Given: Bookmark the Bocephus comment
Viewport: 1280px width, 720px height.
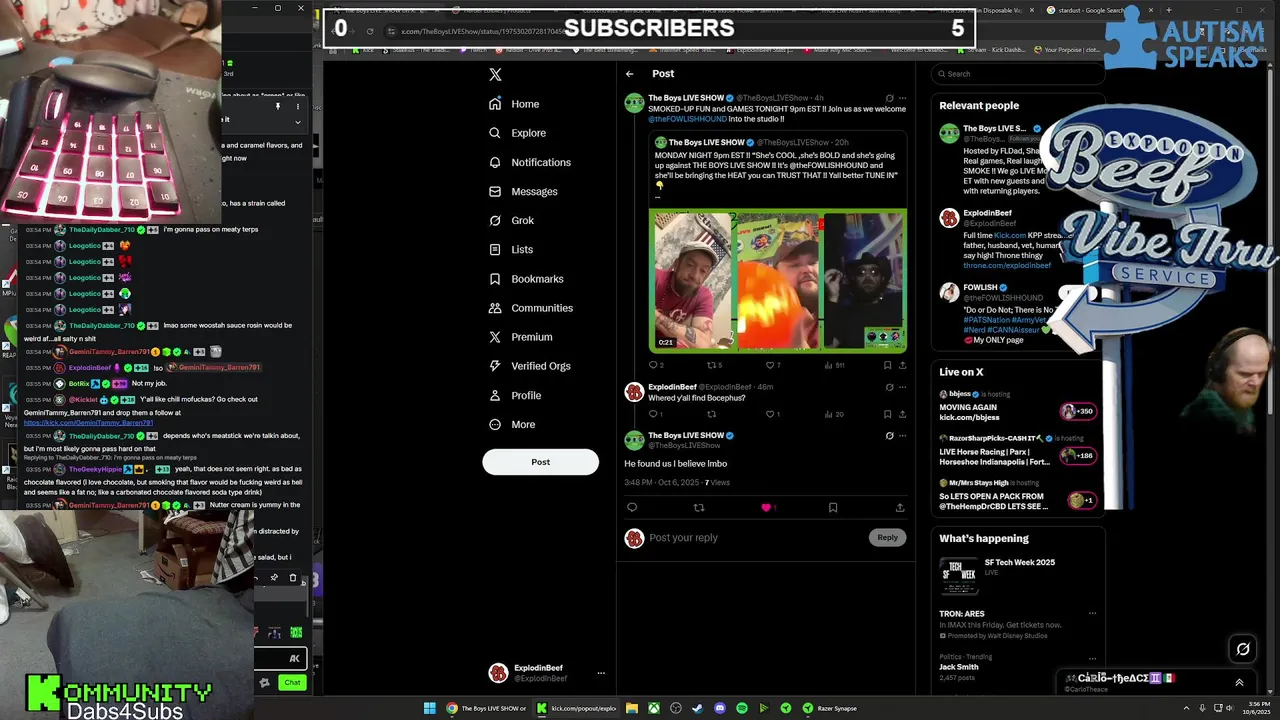Looking at the screenshot, I should click(887, 414).
